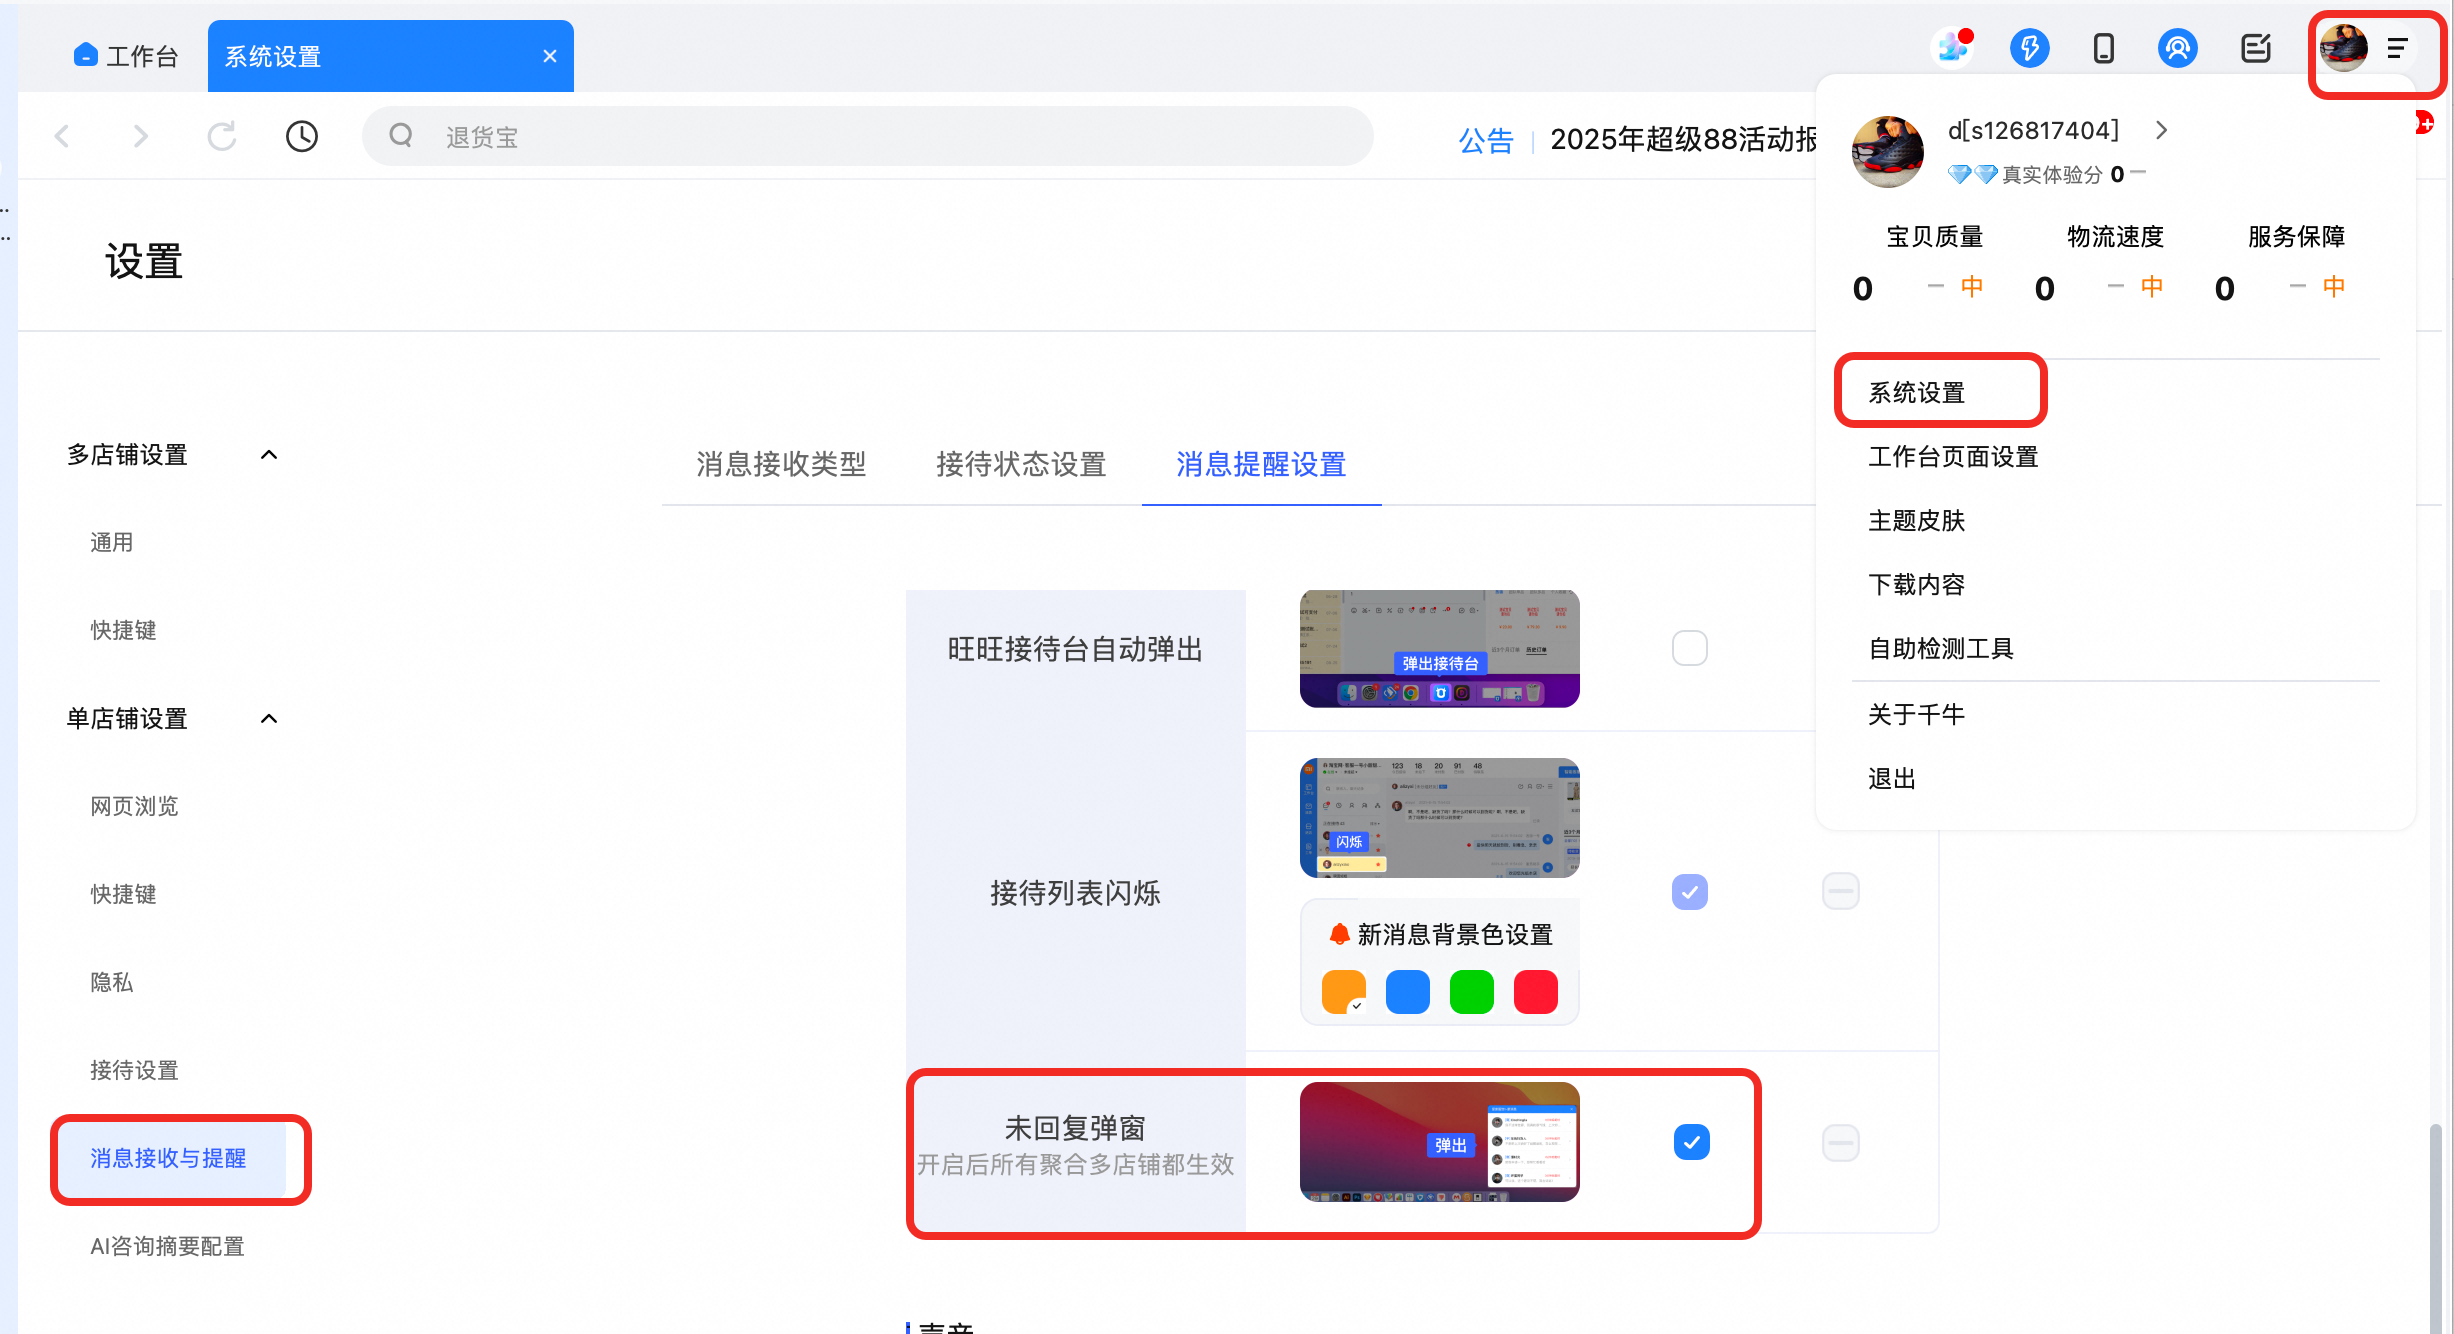Screen dimensions: 2454x1334
Task: Open the history clock icon
Action: [301, 136]
